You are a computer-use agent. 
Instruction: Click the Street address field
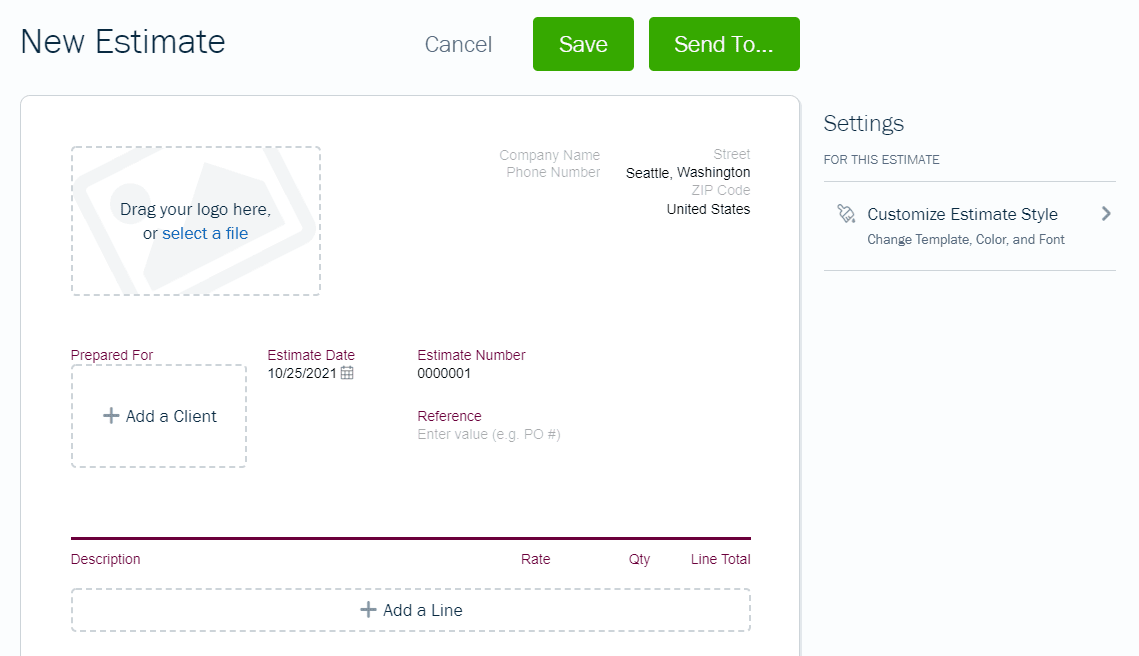click(x=731, y=154)
